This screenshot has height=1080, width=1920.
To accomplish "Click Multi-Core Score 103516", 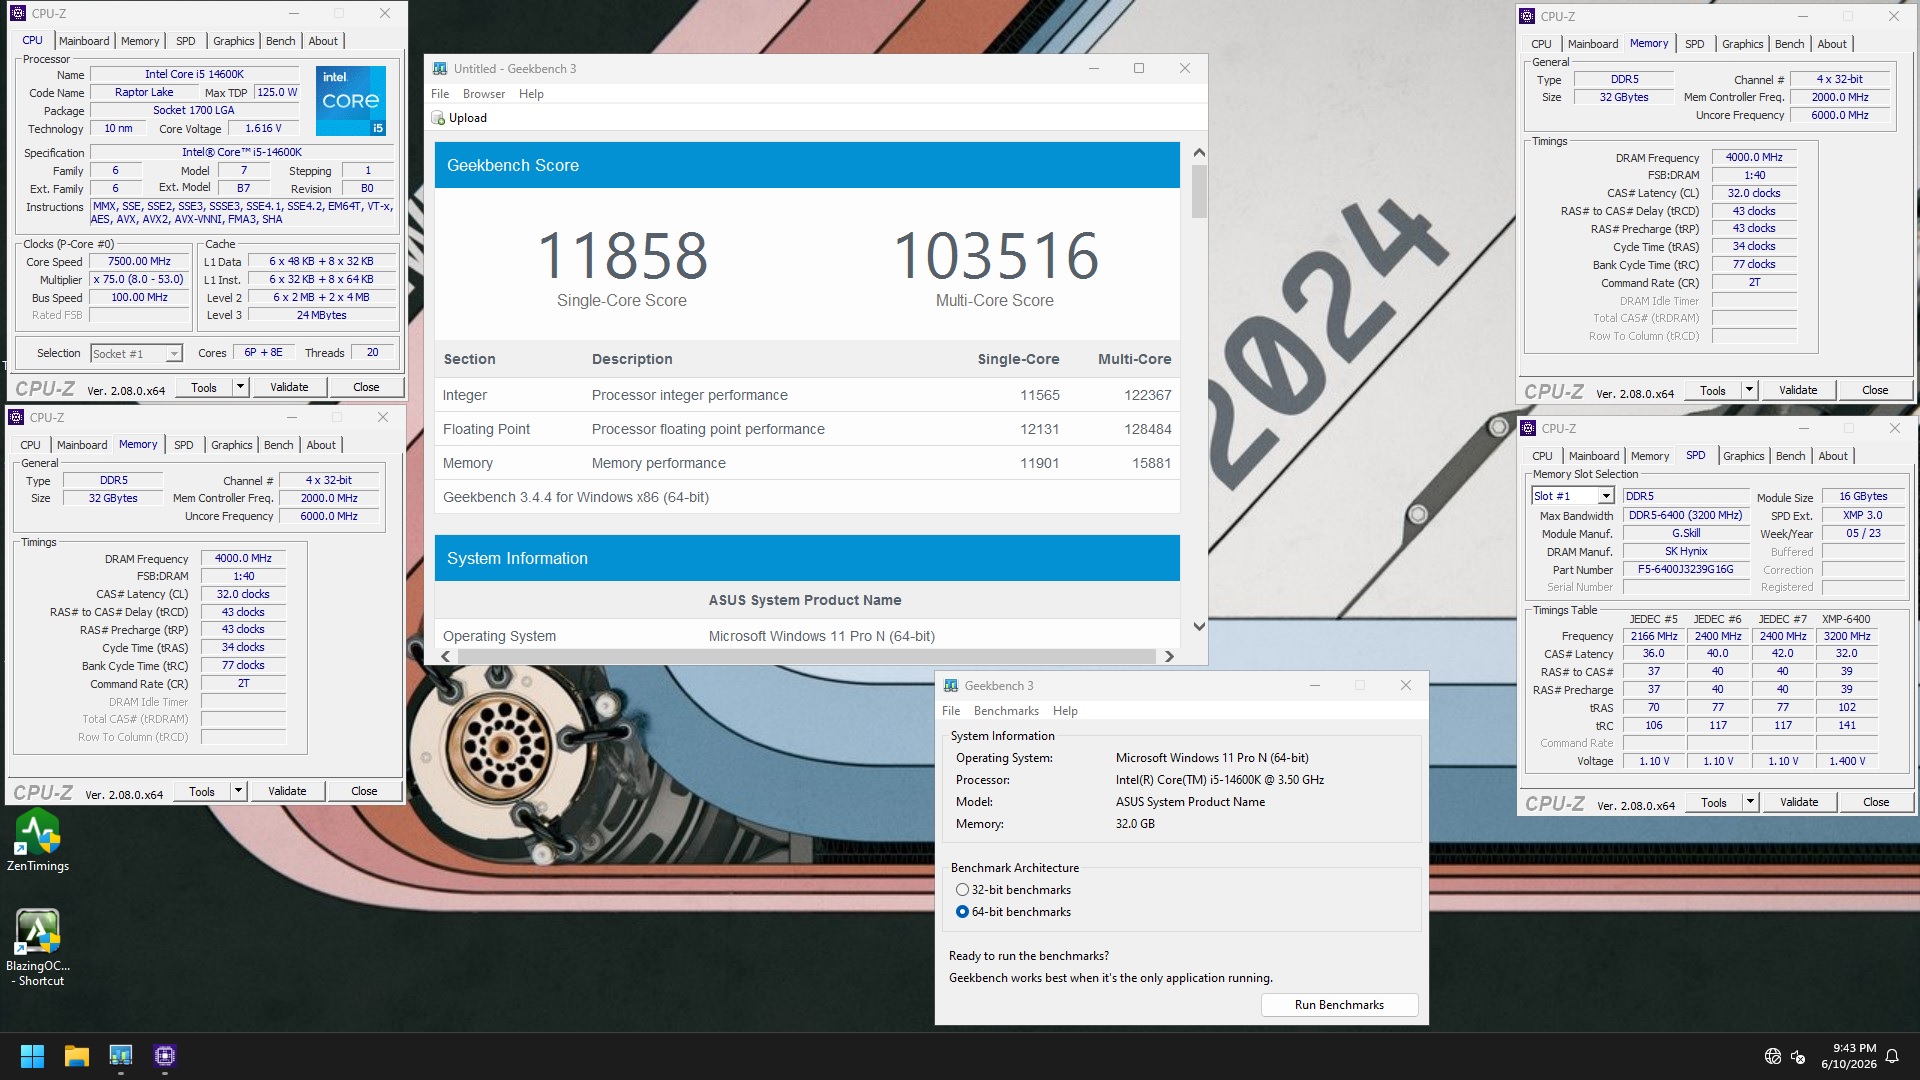I will coord(995,256).
